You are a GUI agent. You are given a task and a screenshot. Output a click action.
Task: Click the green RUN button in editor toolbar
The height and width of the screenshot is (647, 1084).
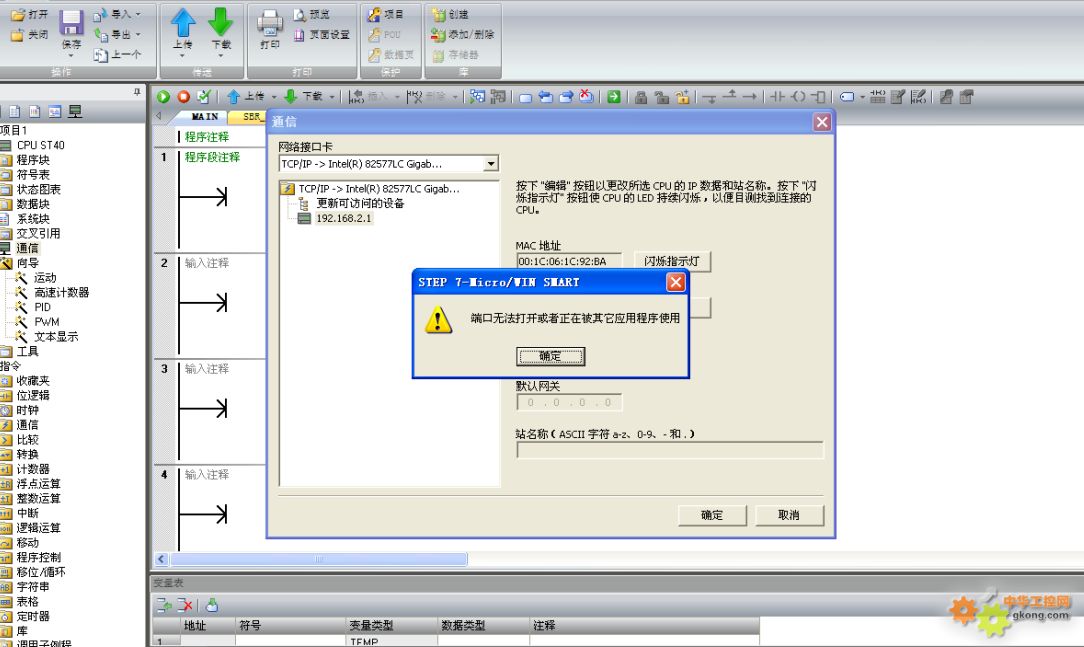(164, 97)
